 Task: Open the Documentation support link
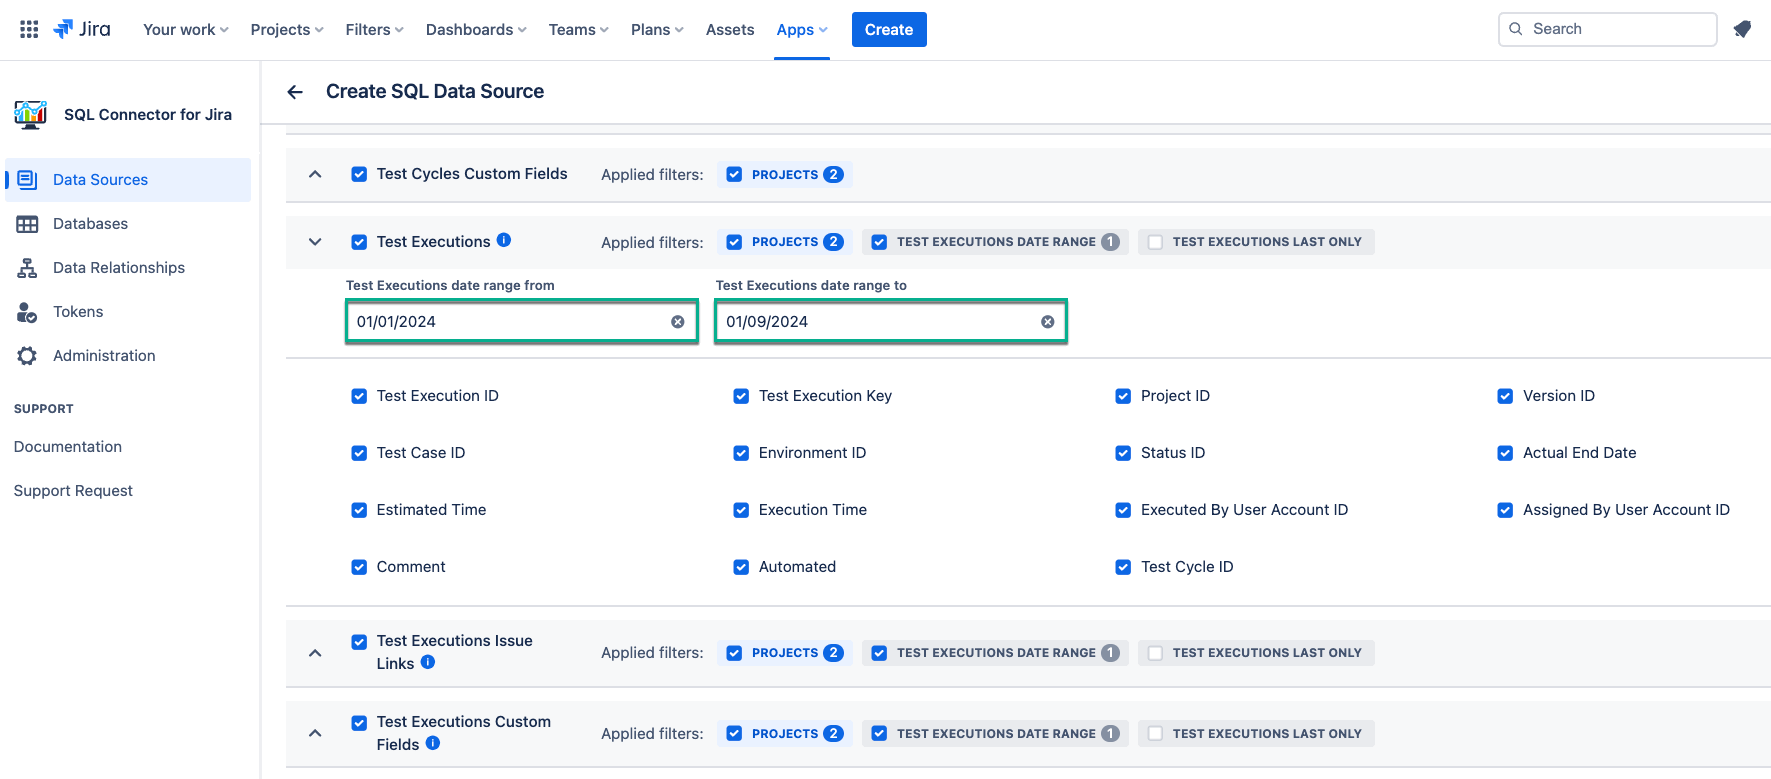pyautogui.click(x=68, y=447)
